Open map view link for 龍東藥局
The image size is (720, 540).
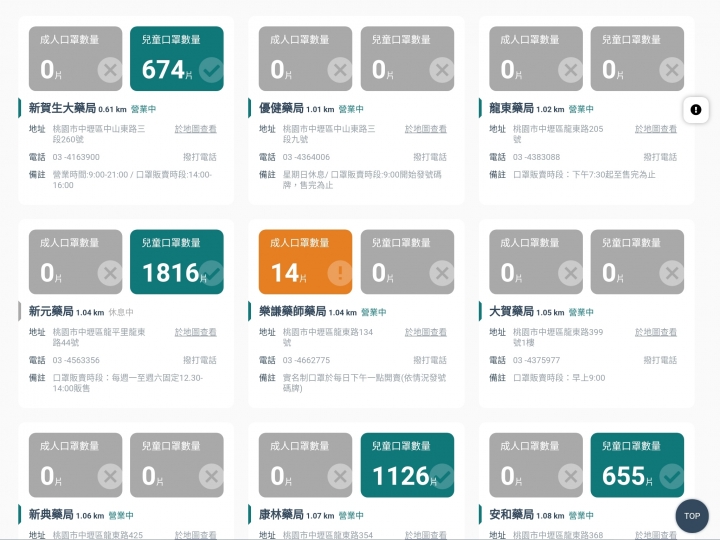[656, 129]
